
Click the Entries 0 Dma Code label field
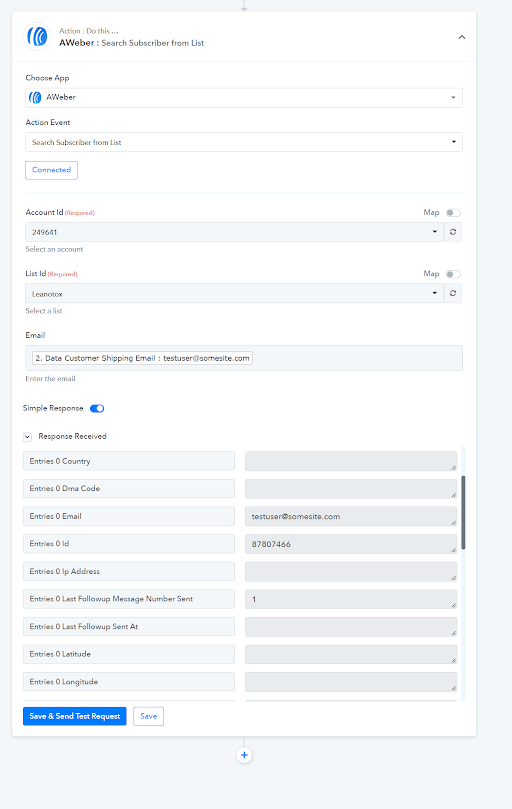click(129, 489)
